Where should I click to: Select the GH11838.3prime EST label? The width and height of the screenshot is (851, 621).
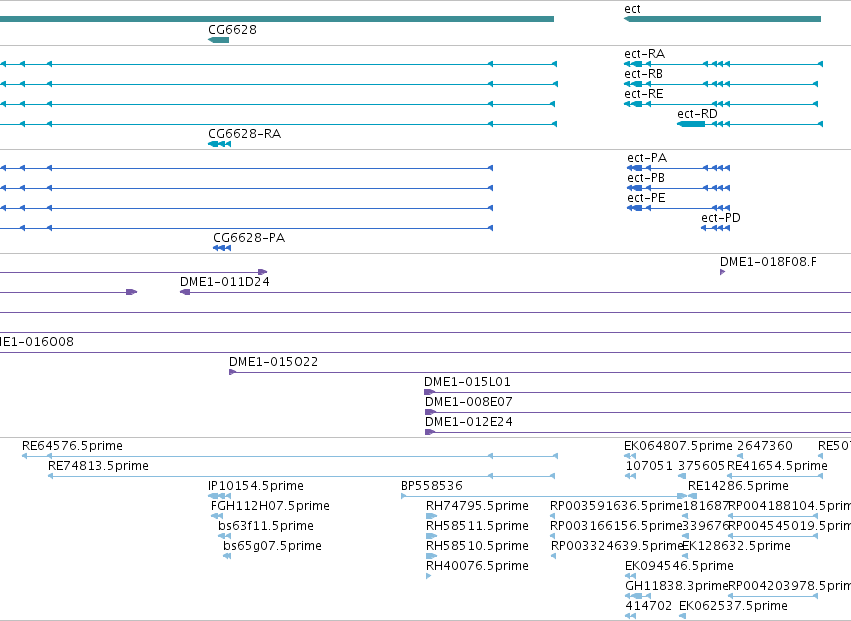(676, 586)
